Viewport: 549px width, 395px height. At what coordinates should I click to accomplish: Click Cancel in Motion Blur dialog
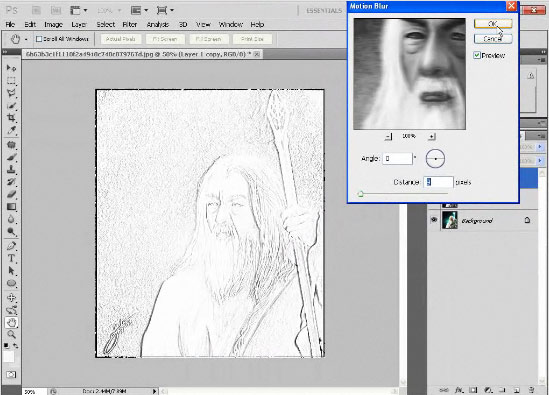(493, 39)
